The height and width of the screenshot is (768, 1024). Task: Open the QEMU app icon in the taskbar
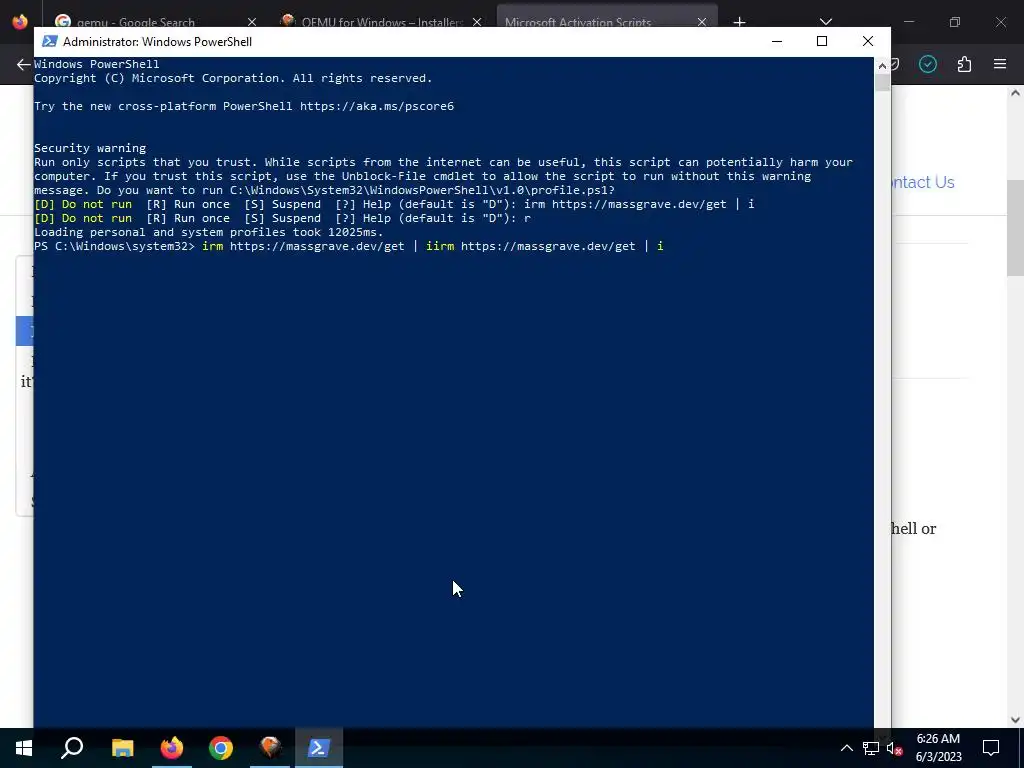click(270, 748)
